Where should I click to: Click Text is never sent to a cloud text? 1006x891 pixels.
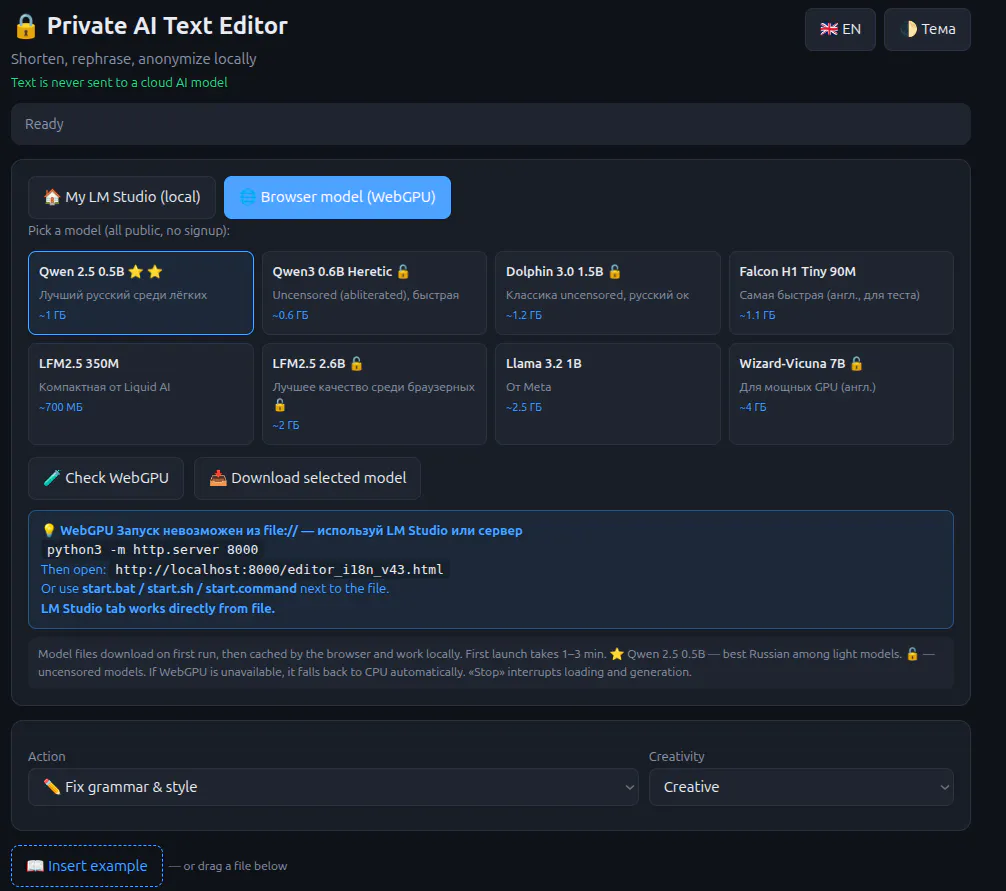tap(119, 82)
